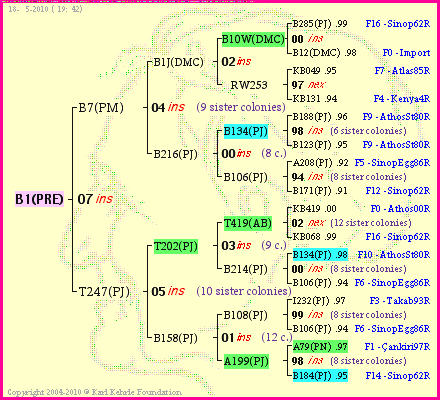Click "02 nex (12 sister colonies)" label
The height and width of the screenshot is (400, 440).
352,223
